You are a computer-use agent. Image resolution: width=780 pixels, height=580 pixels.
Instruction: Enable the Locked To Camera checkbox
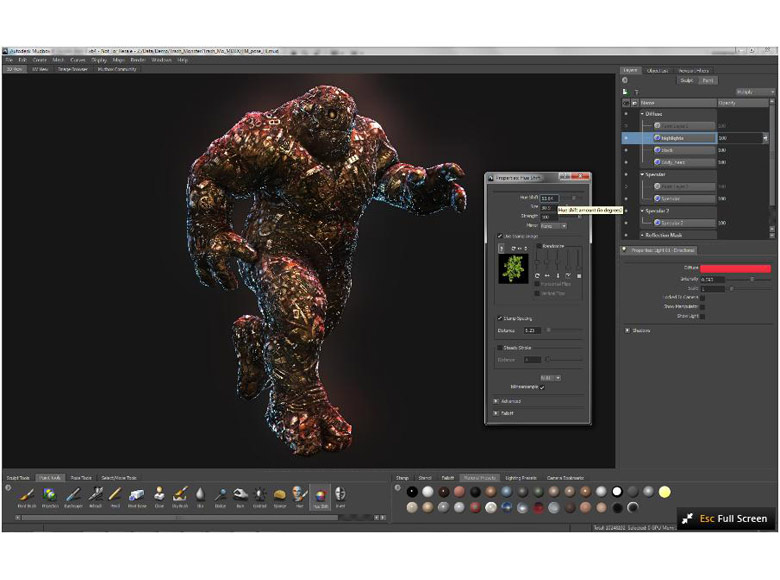pos(703,297)
